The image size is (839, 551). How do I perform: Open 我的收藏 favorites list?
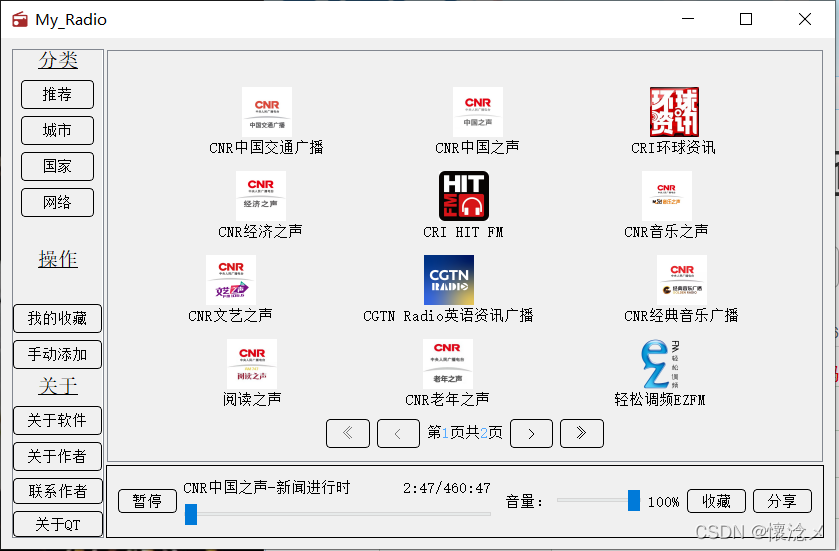(57, 318)
